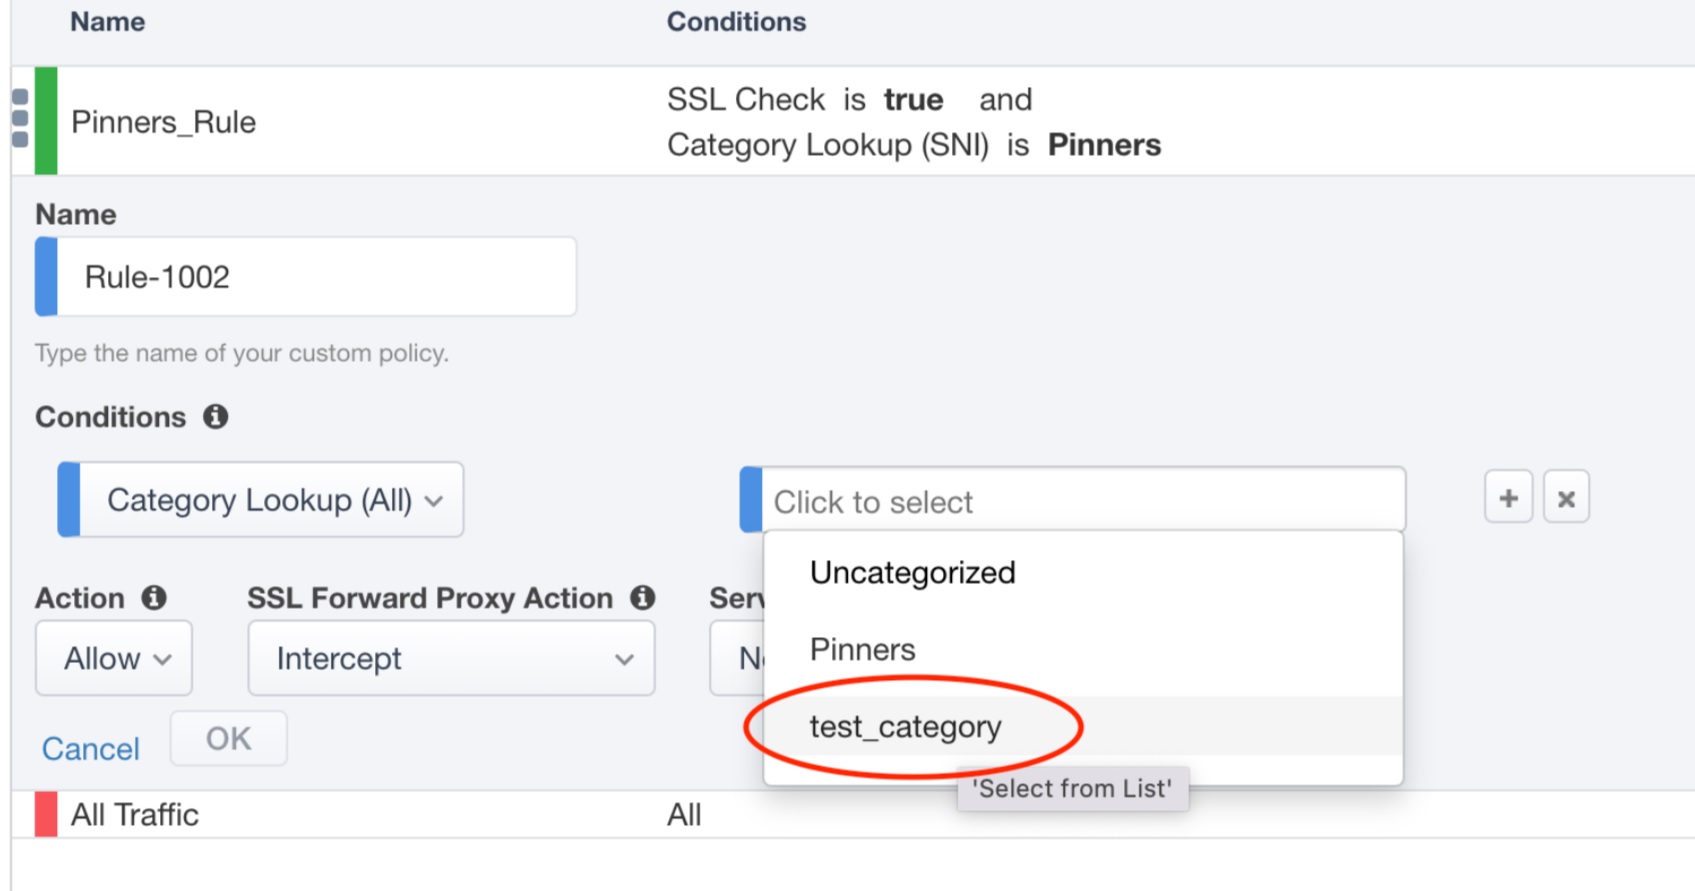This screenshot has width=1695, height=891.
Task: Click the OK button
Action: pyautogui.click(x=229, y=738)
